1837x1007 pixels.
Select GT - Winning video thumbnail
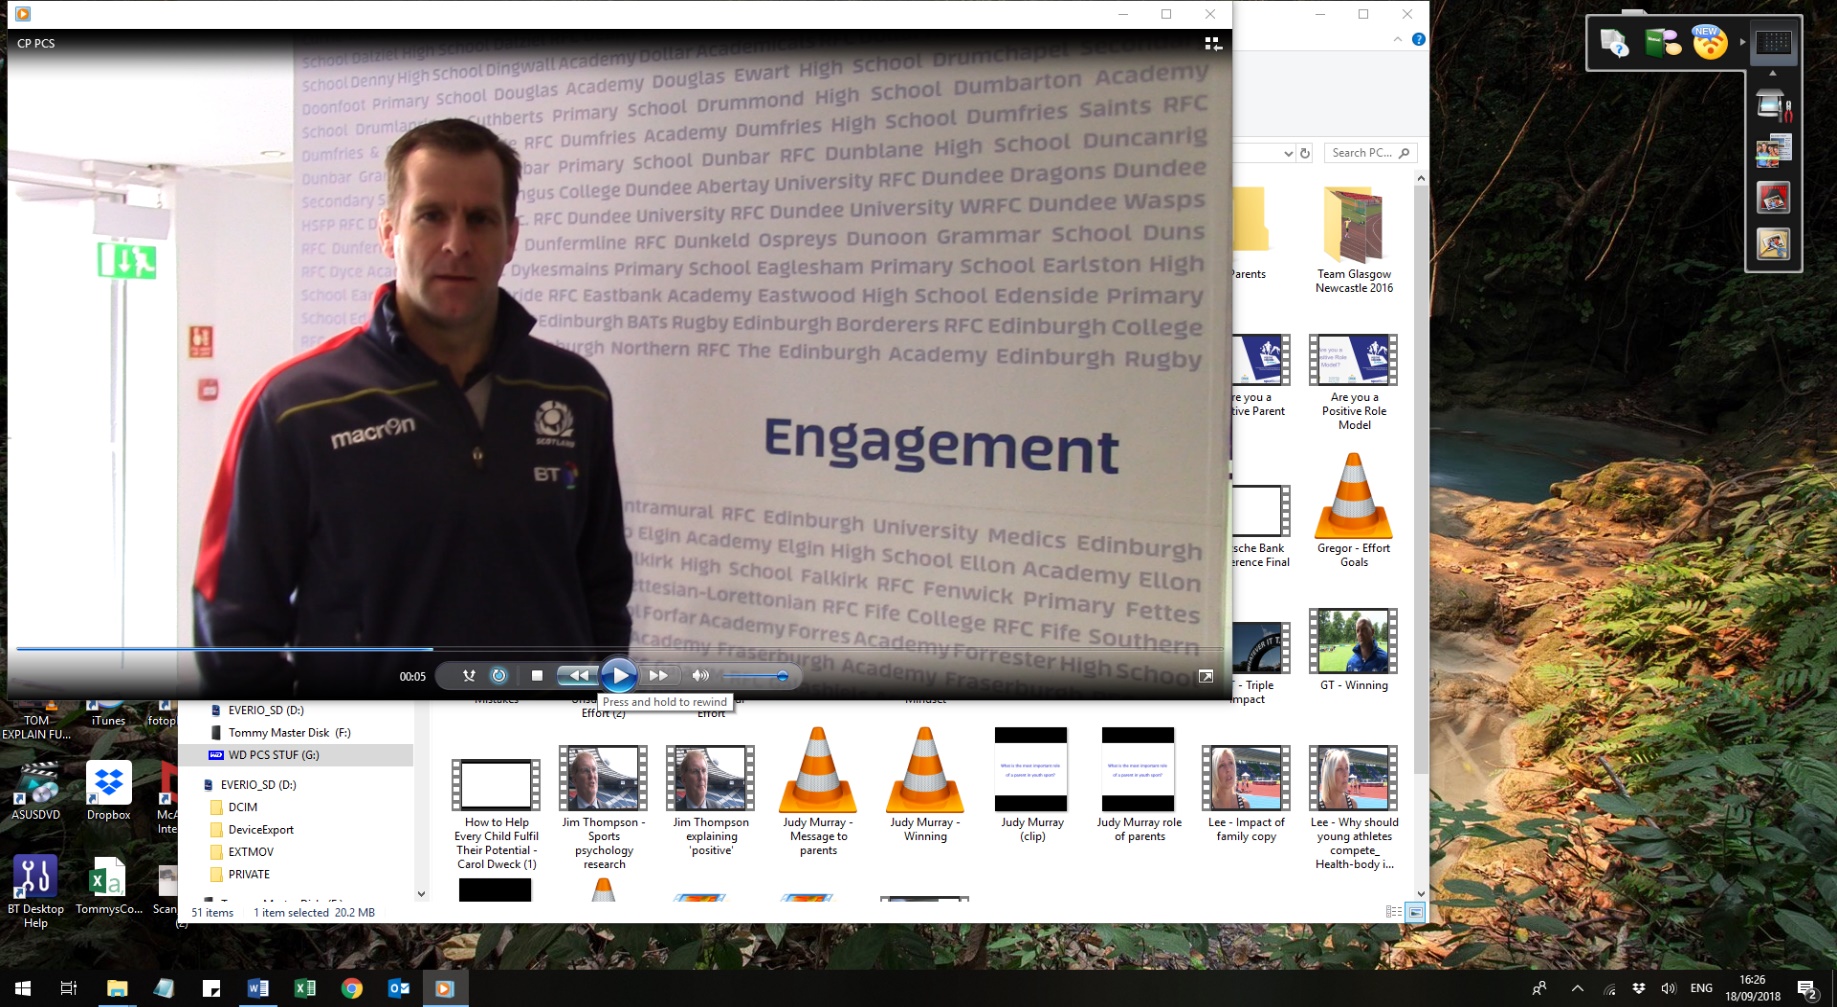coord(1354,650)
